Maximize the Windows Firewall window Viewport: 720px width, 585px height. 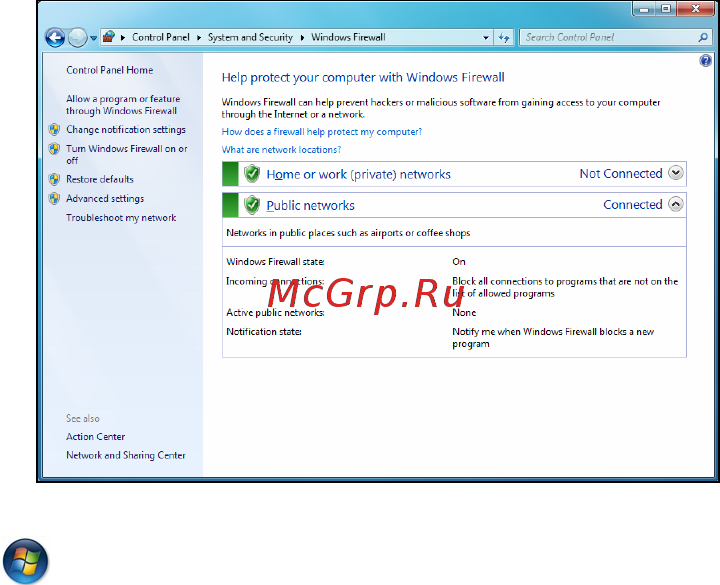pyautogui.click(x=665, y=9)
